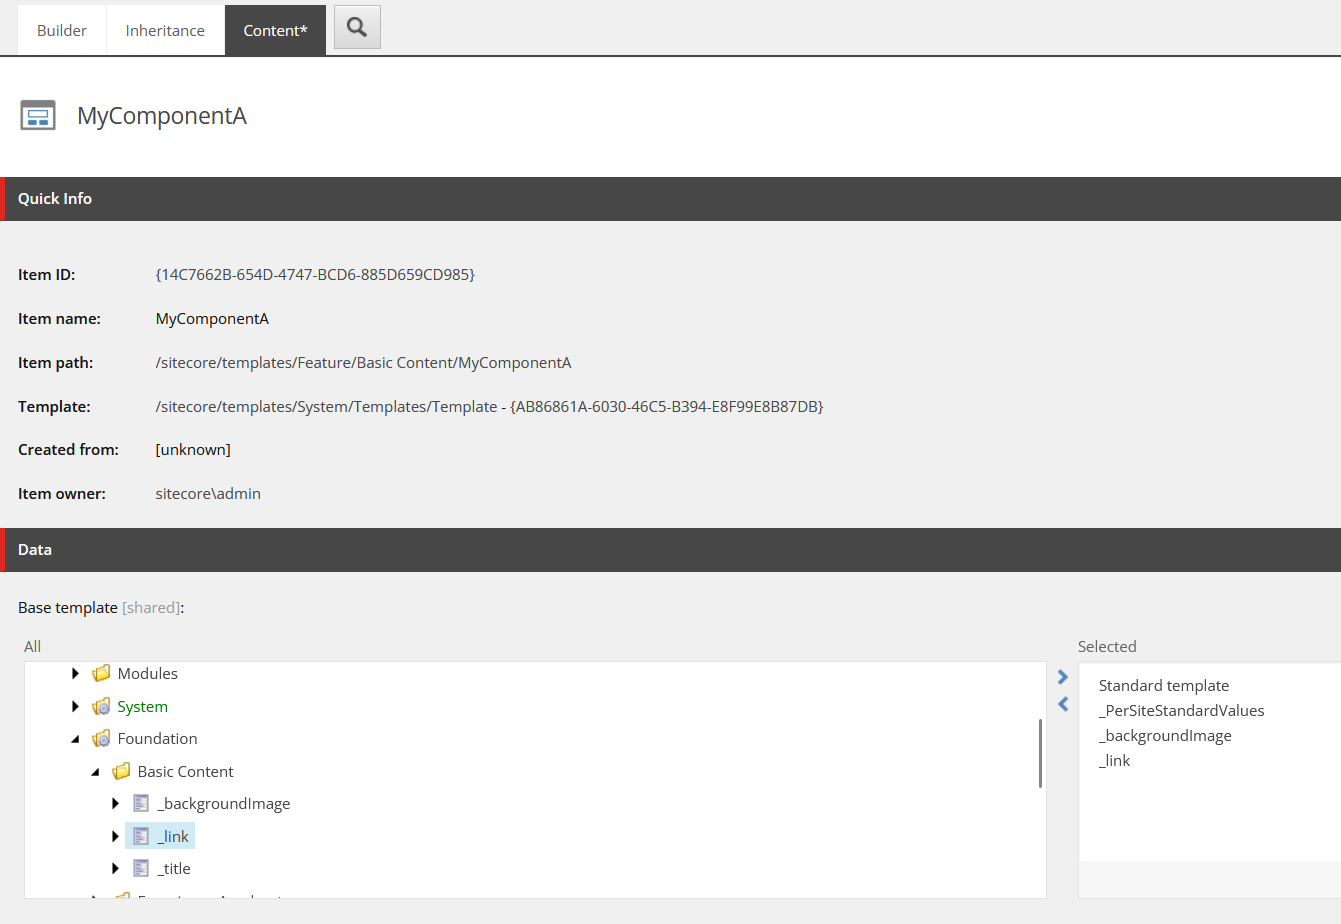Click the All tree scrollbar
Screen dimensions: 1341x924
pos(1040,754)
